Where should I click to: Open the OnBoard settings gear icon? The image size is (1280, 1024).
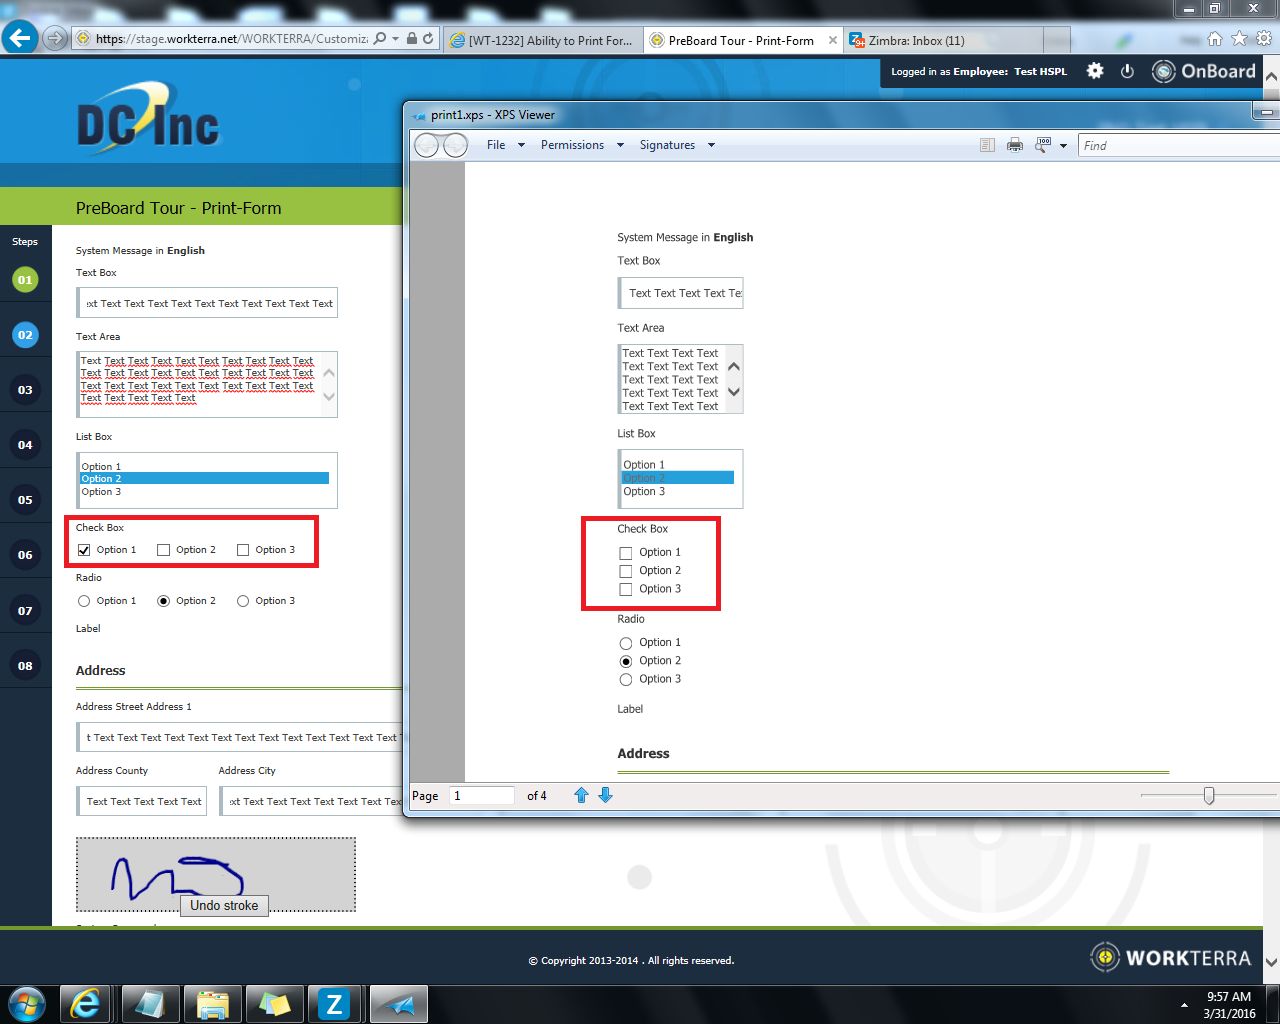1095,71
